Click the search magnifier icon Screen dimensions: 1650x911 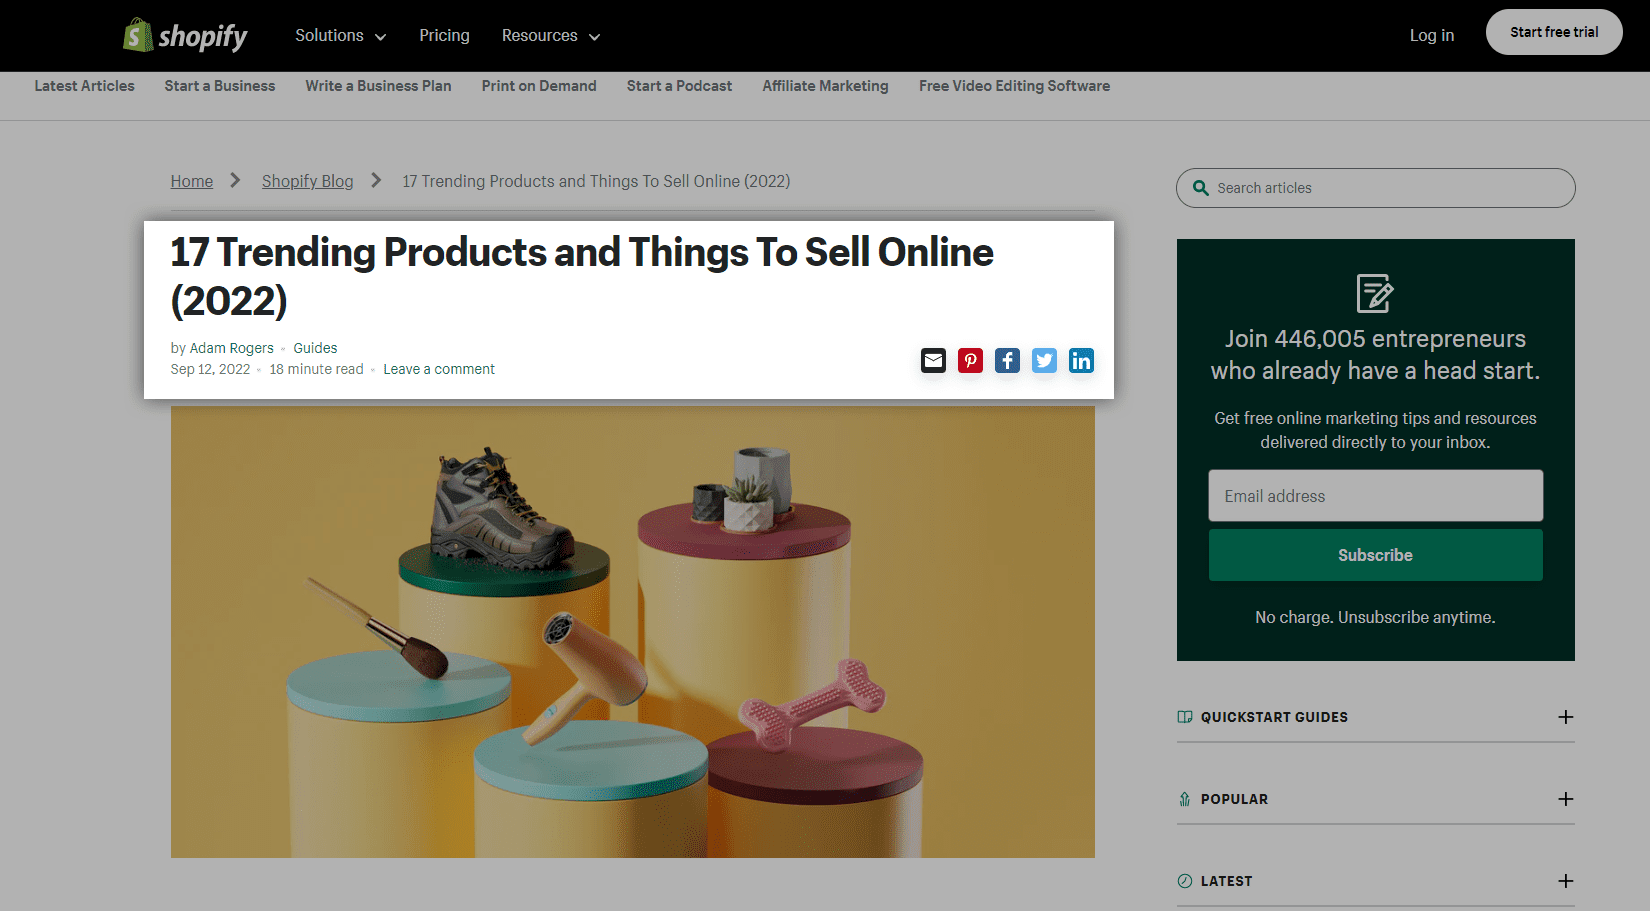click(x=1201, y=188)
